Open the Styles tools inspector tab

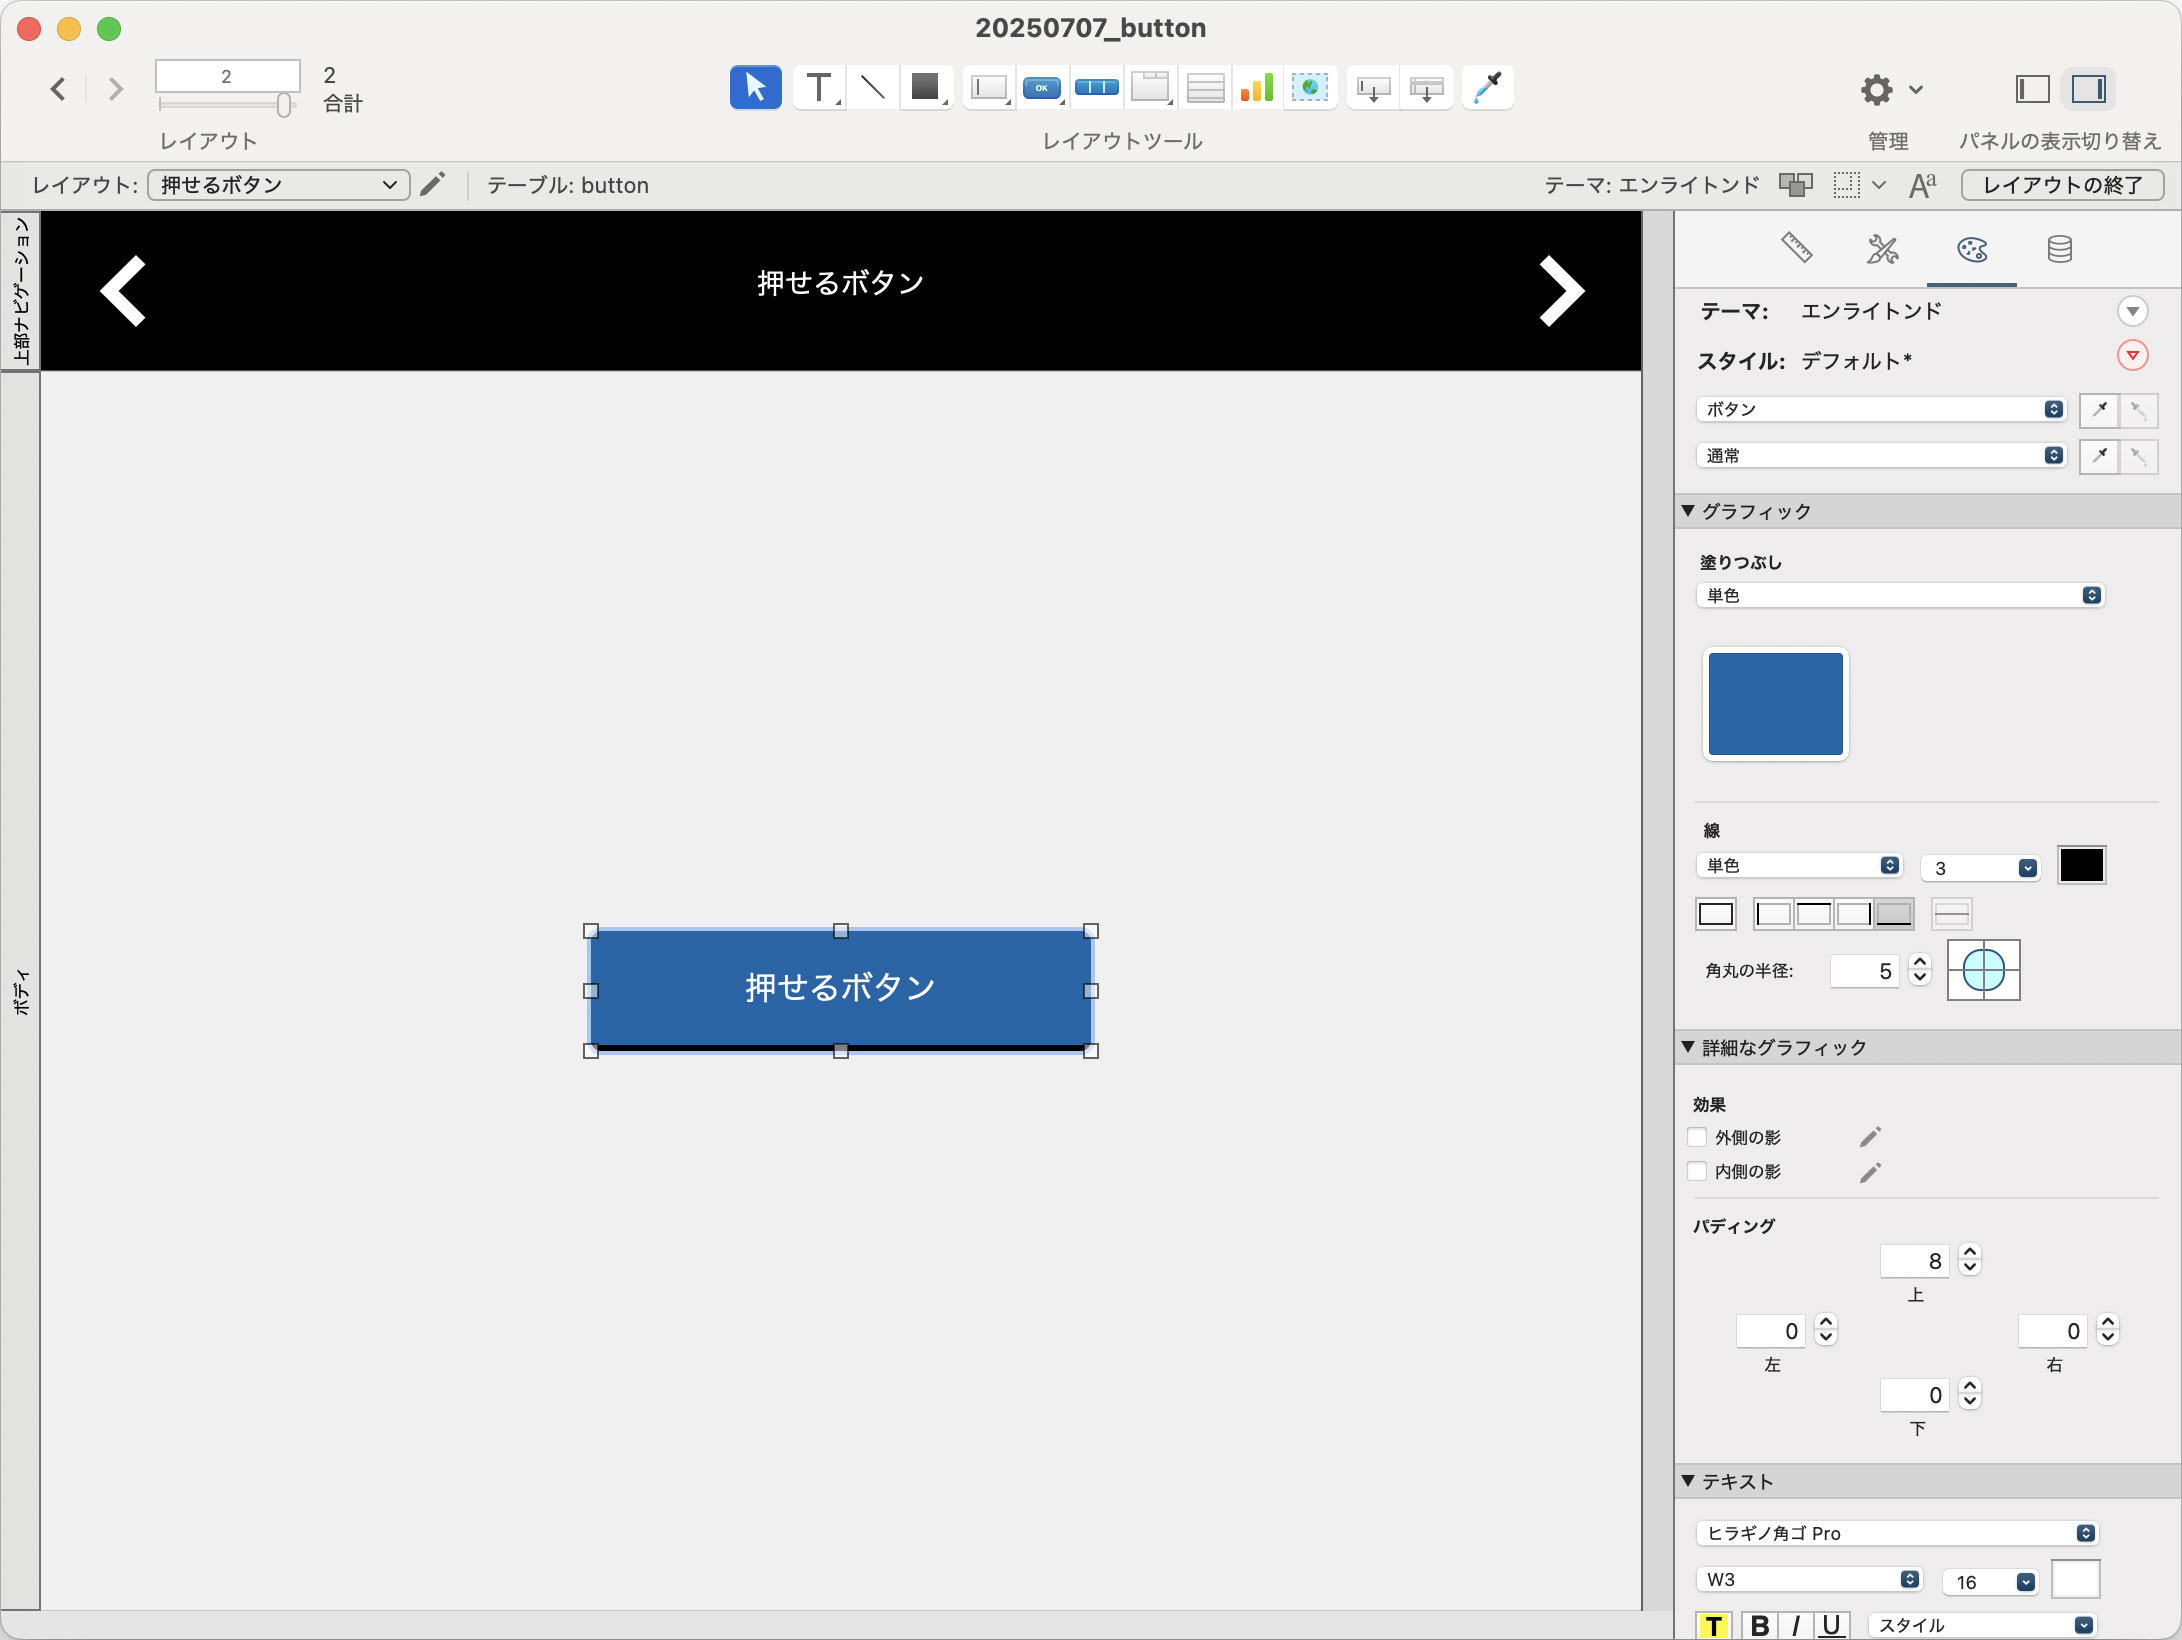[x=1883, y=249]
